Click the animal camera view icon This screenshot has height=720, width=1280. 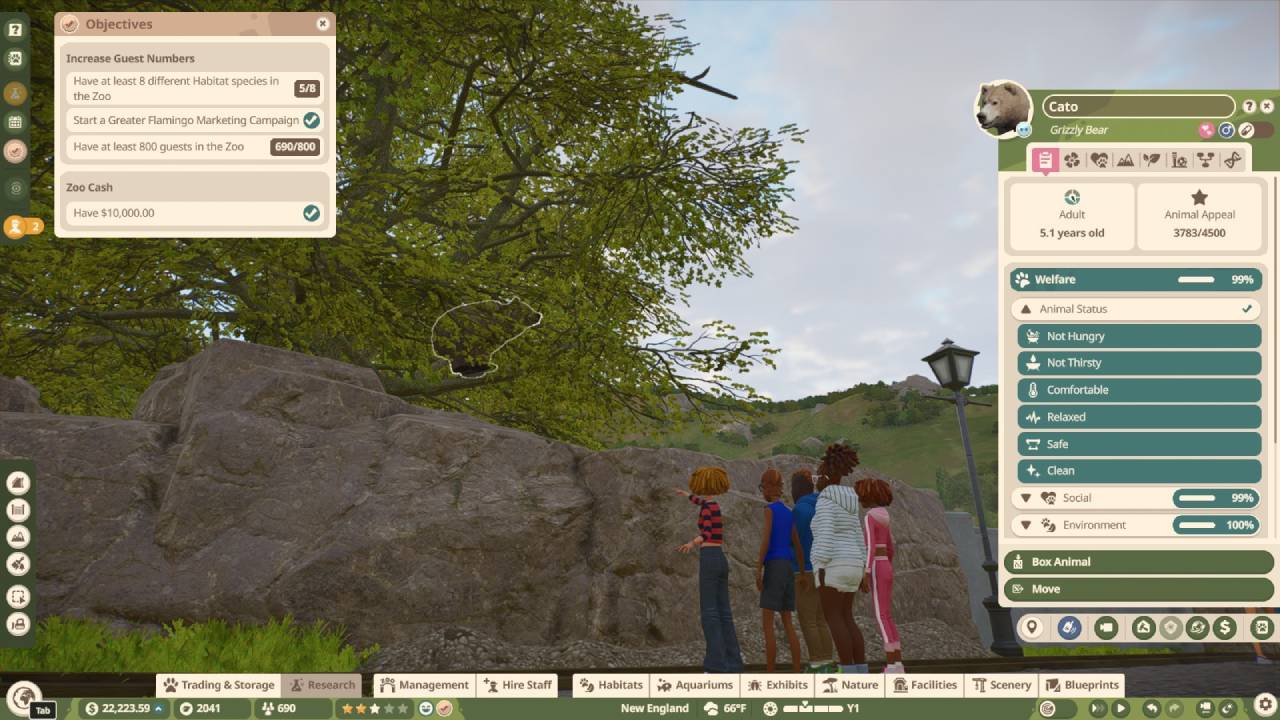pos(1105,628)
